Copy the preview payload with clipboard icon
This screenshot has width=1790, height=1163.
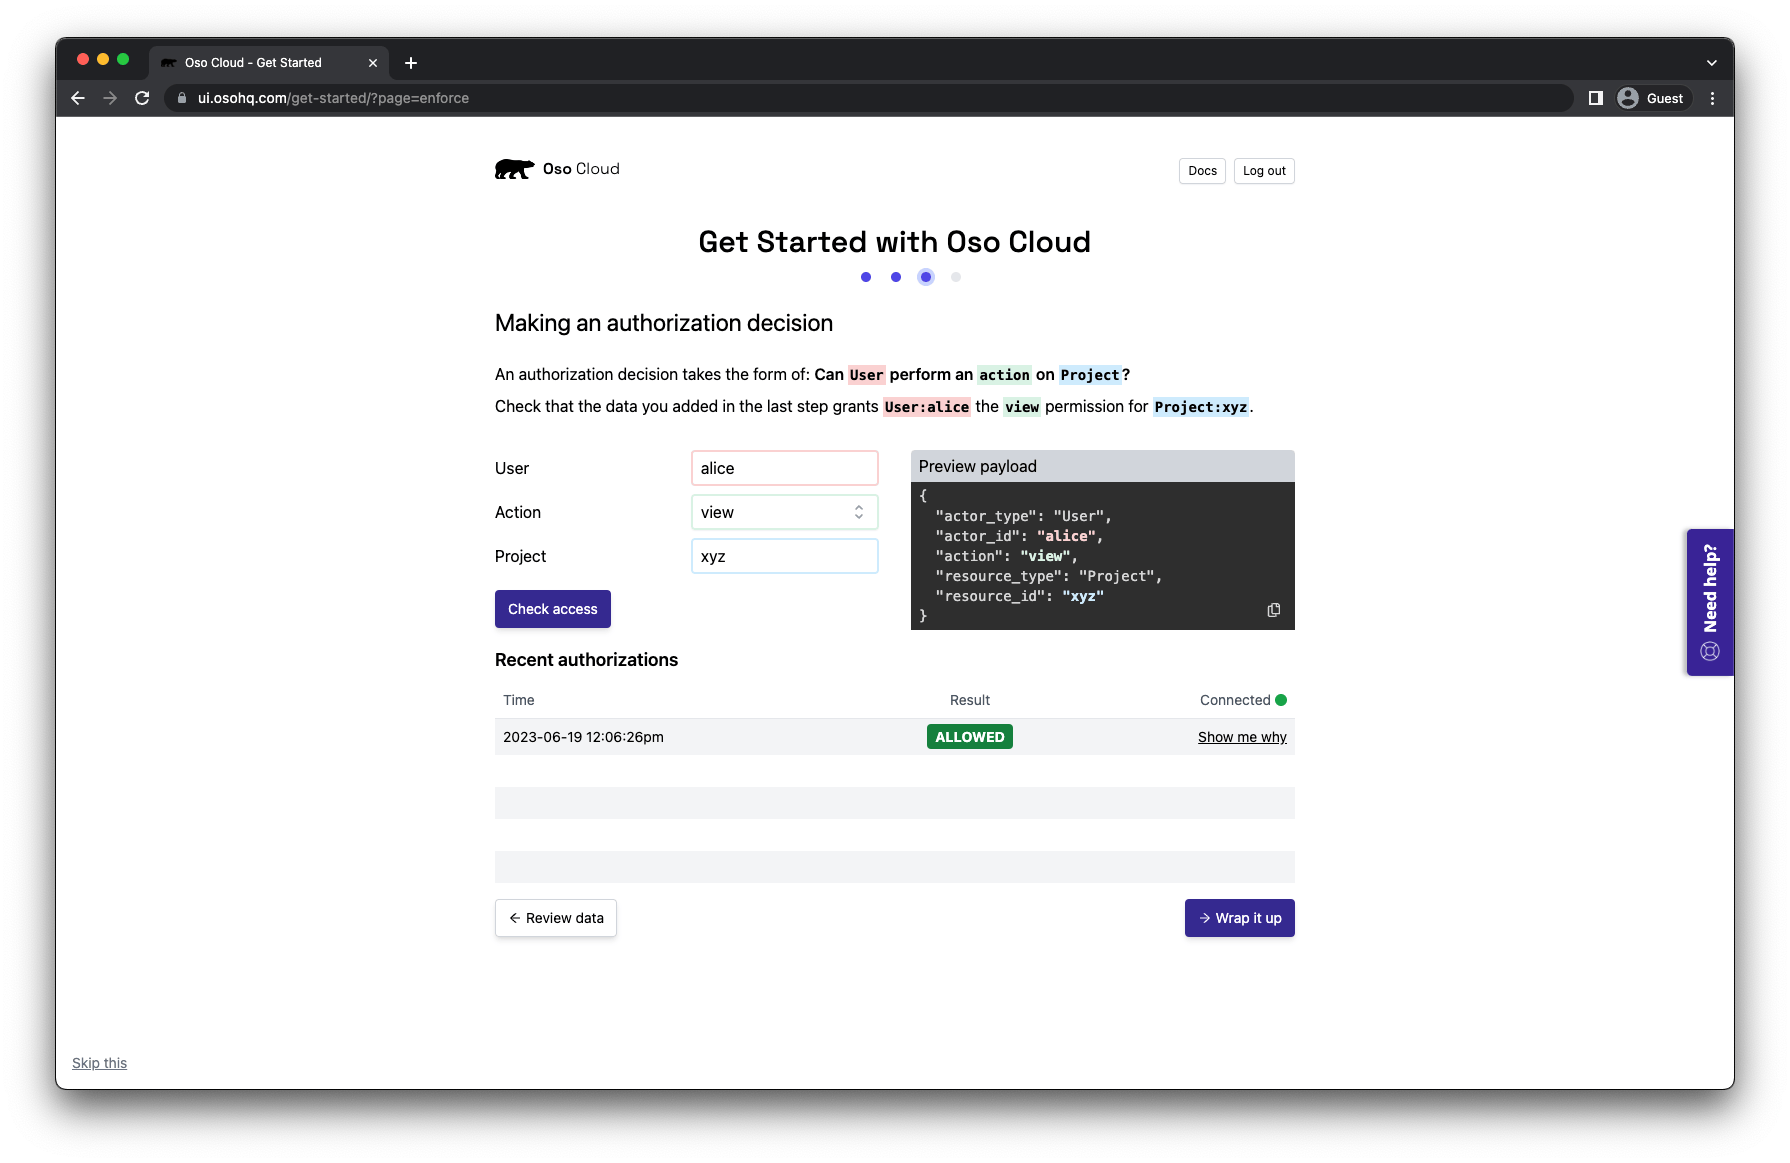click(1274, 610)
